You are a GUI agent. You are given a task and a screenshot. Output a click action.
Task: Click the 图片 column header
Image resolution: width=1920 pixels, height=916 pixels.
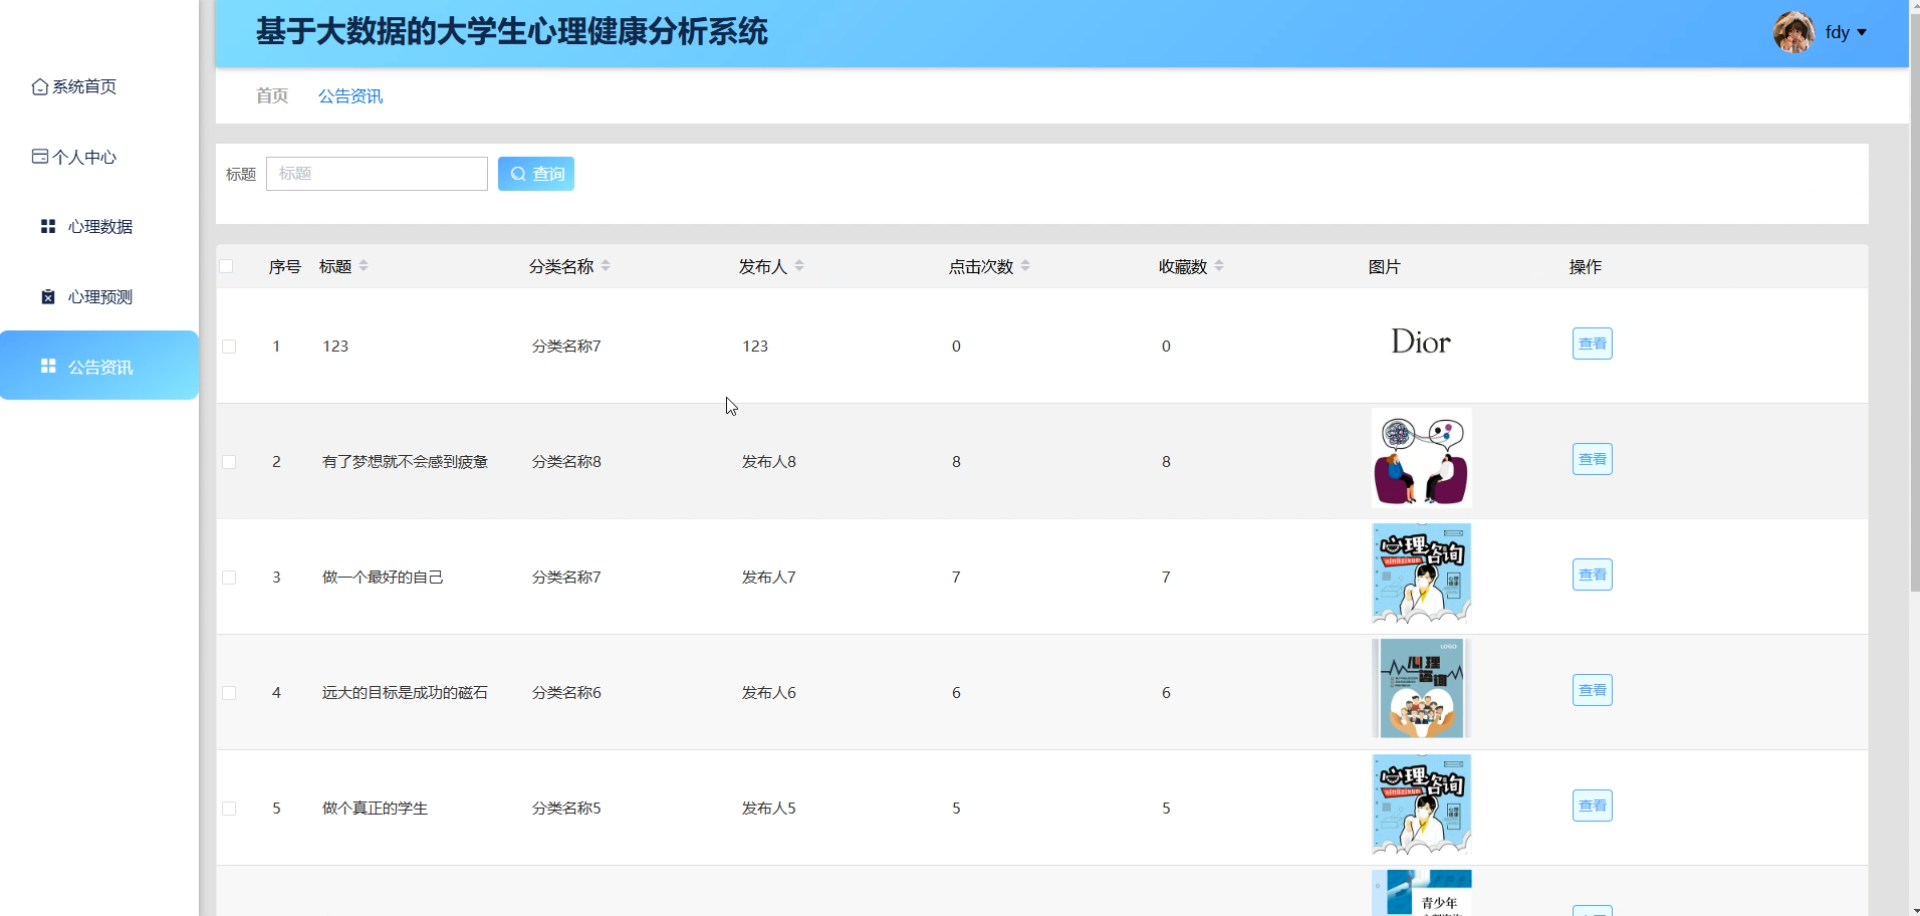(1385, 267)
